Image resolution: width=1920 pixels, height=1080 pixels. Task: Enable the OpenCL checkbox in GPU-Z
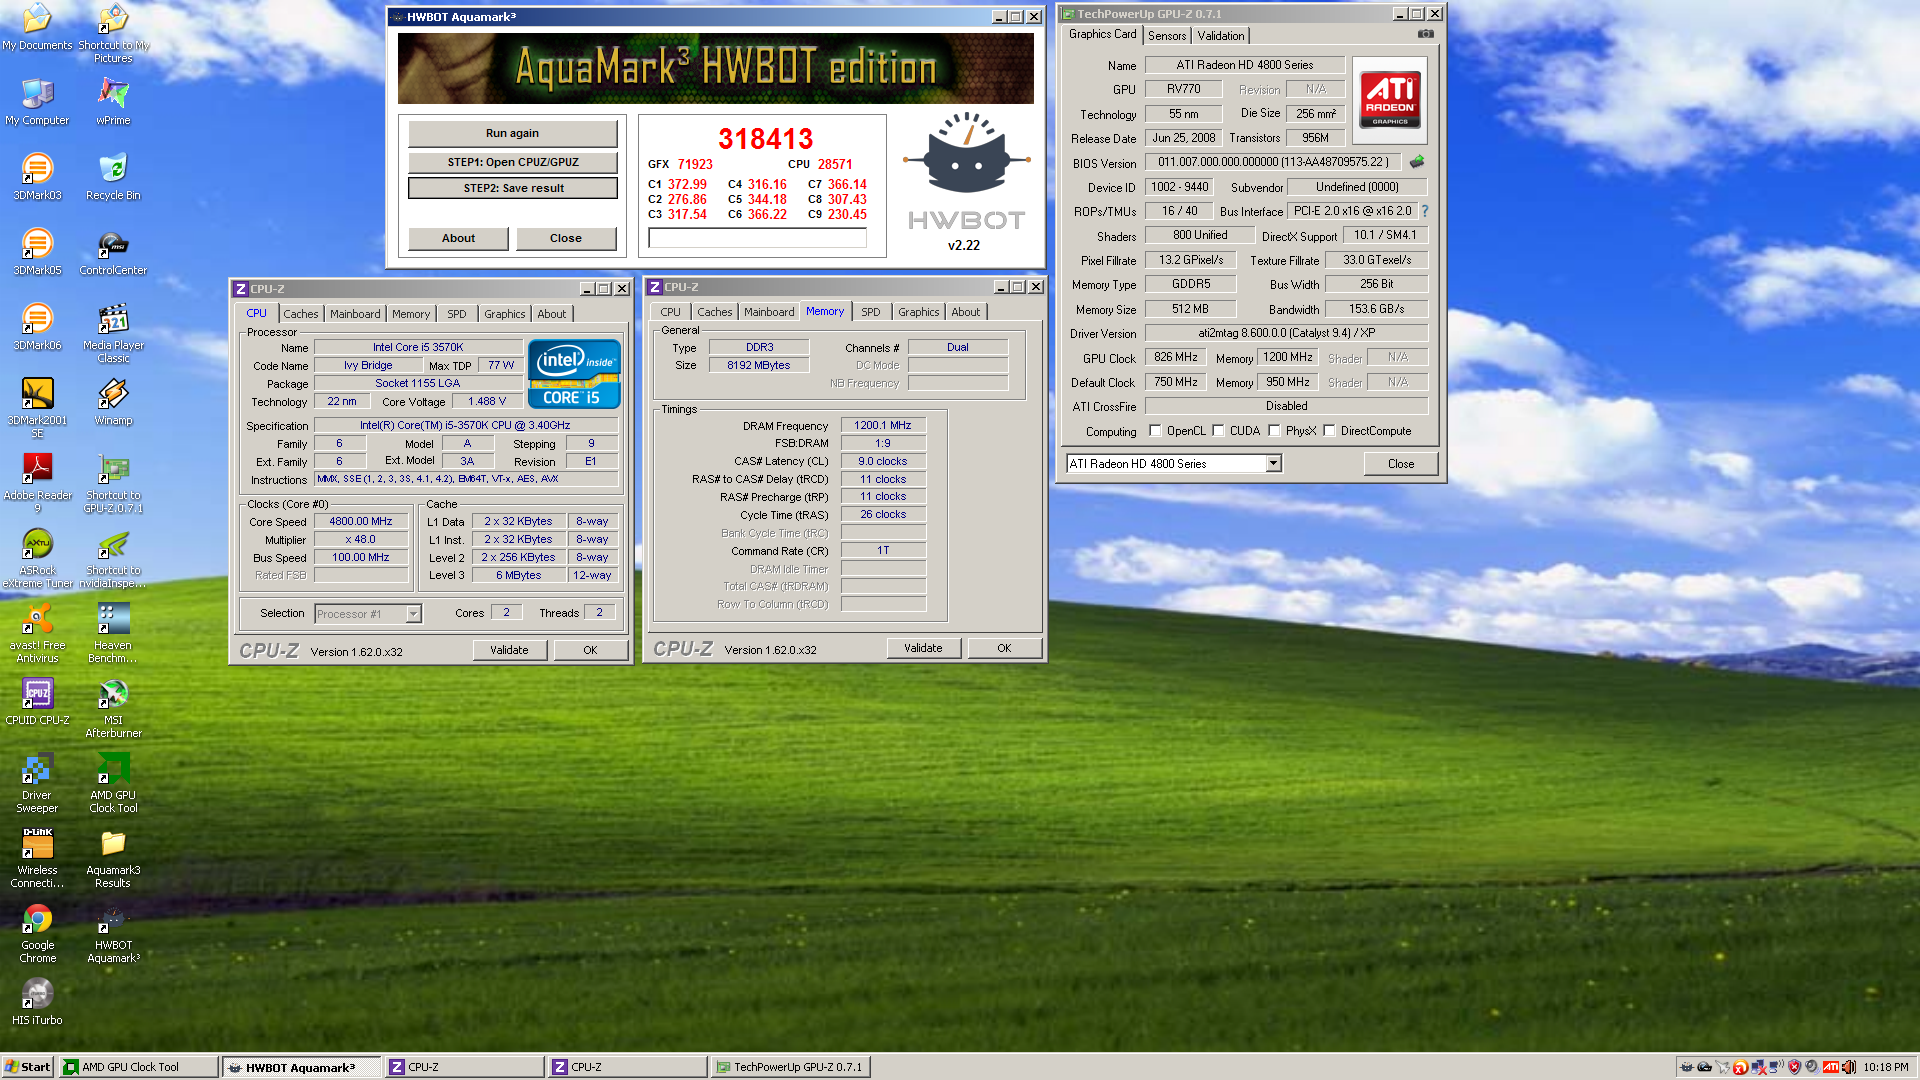(1155, 431)
